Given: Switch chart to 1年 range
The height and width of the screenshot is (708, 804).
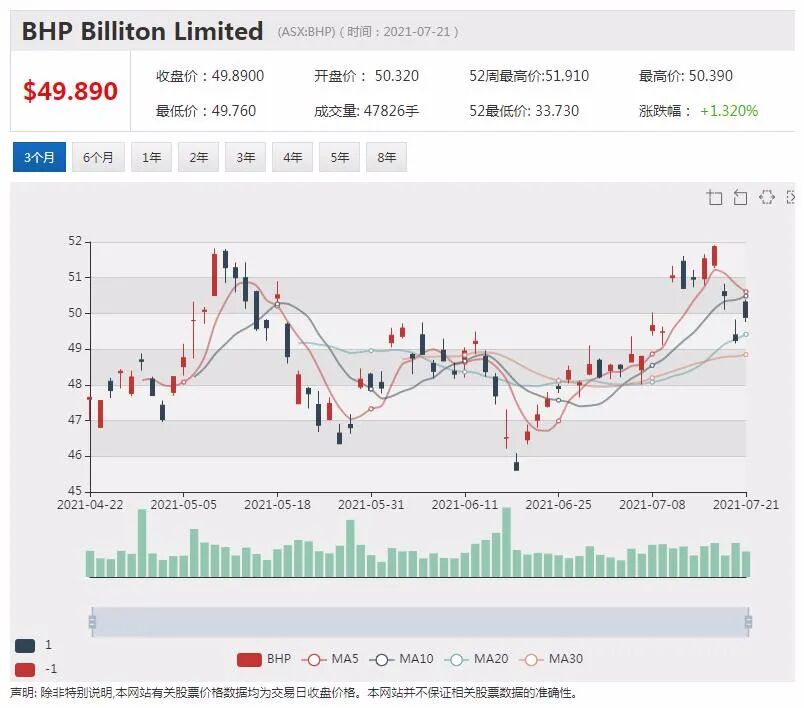Looking at the screenshot, I should 152,157.
